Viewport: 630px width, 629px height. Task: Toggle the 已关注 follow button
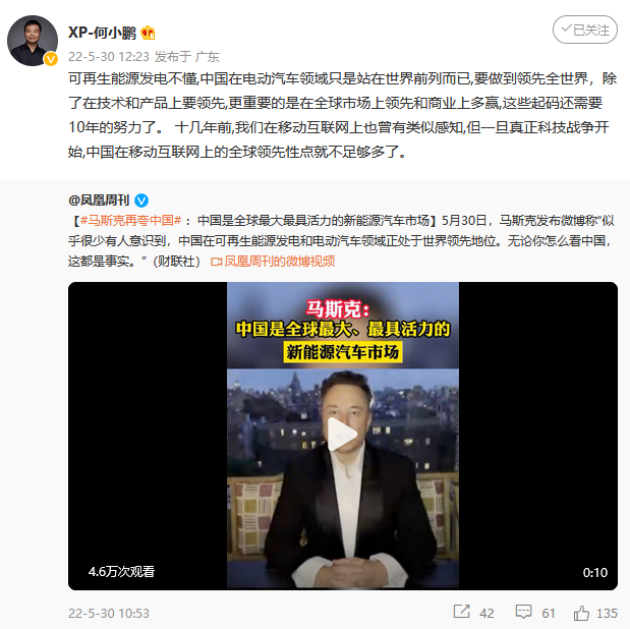pos(585,30)
